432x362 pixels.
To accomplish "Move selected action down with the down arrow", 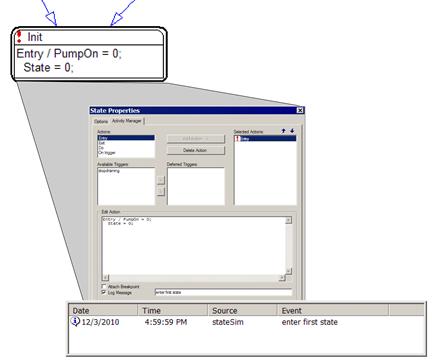I will [x=292, y=131].
